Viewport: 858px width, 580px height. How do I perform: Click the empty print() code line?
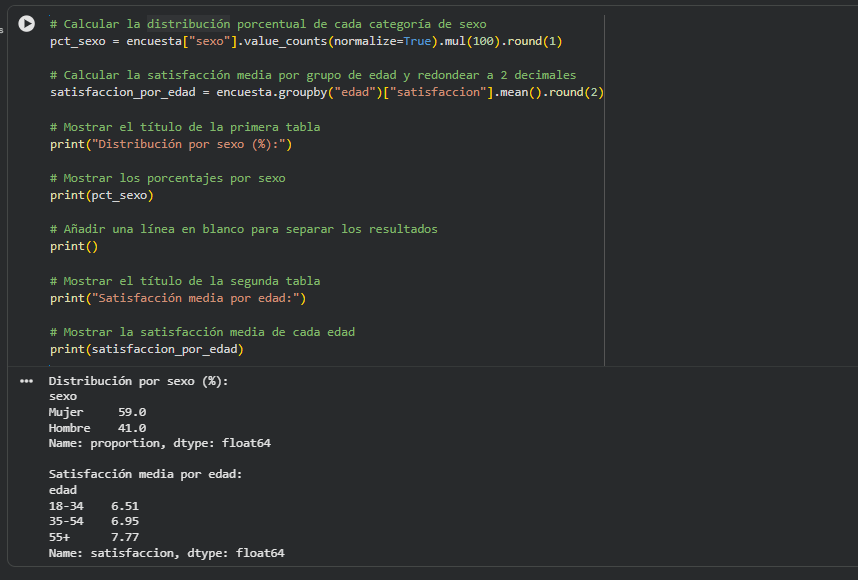[x=74, y=246]
